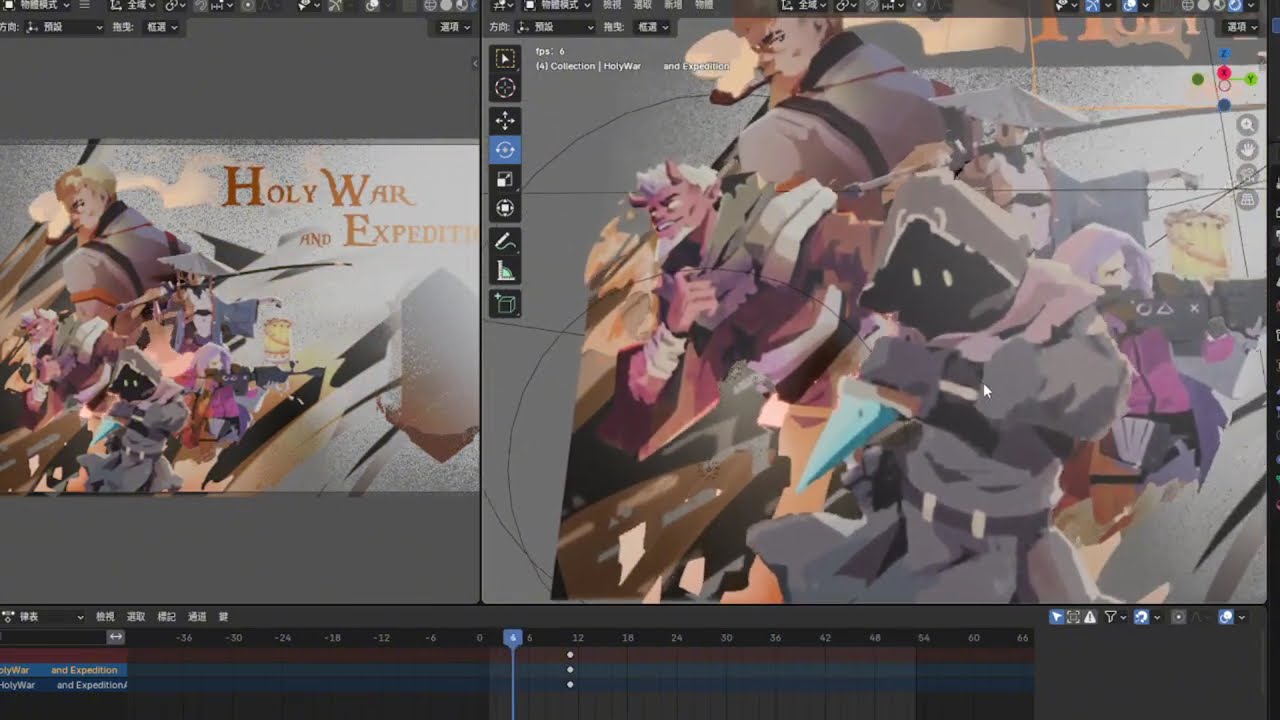This screenshot has height=720, width=1280.
Task: Open the 檢視 View menu in the dope sheet
Action: pos(105,617)
